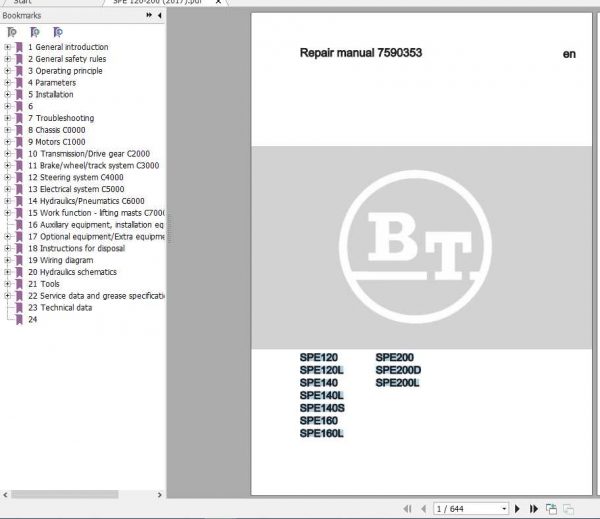The image size is (600, 519).
Task: Open bookmark 14 Hydraulics/Pneumatics C6000
Action: [86, 201]
